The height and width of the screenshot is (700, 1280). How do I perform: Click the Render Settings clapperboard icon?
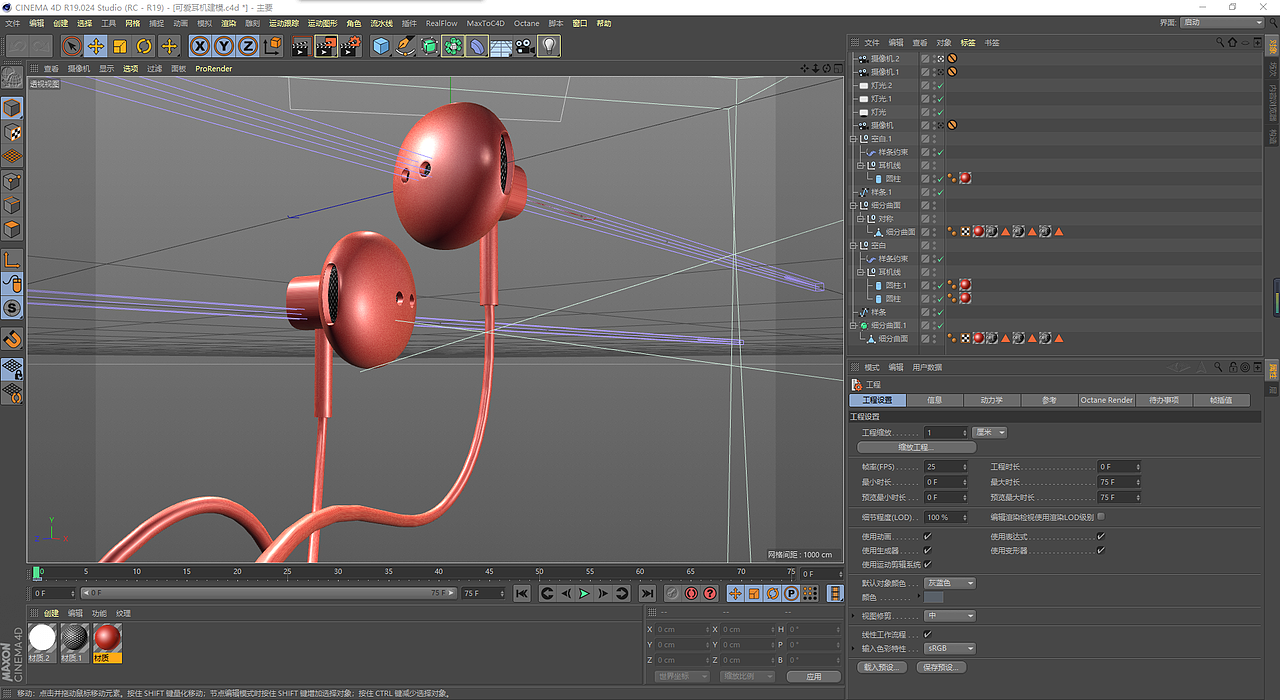tap(350, 46)
